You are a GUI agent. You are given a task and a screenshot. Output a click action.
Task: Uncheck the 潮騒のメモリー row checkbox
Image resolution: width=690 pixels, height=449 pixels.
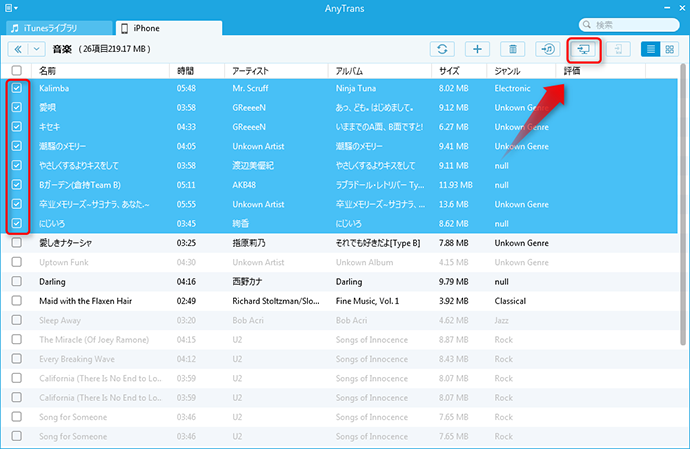[16, 146]
